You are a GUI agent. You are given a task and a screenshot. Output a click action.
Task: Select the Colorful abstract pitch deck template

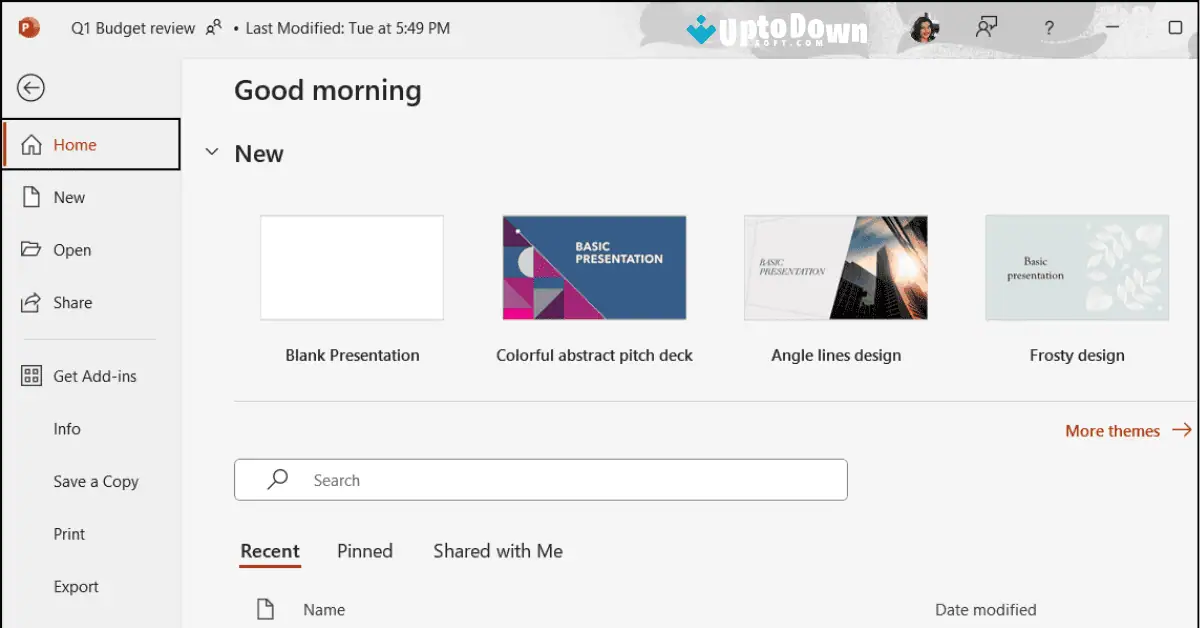[594, 267]
